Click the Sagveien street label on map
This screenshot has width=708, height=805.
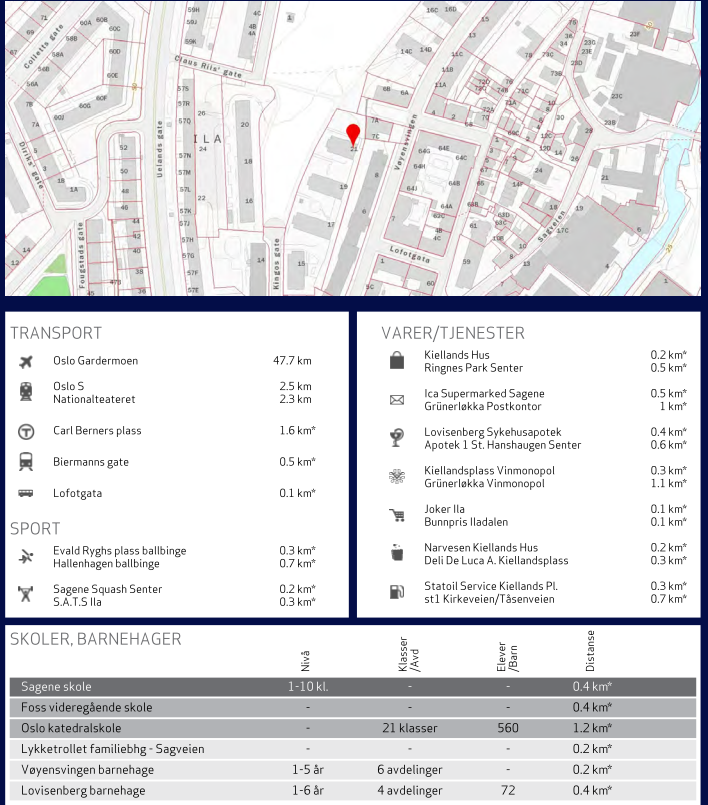551,226
